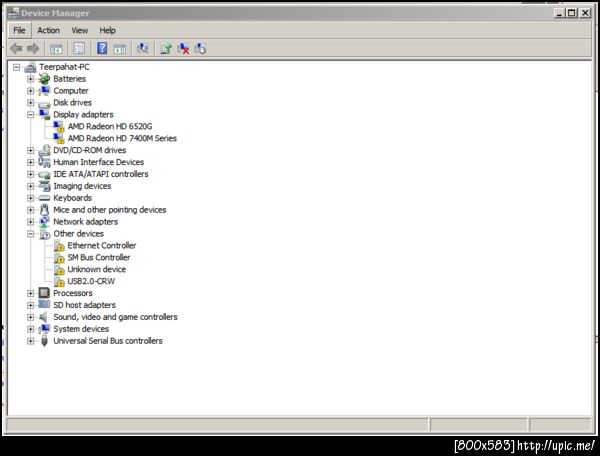Viewport: 600px width, 456px height.
Task: Click the Update Driver Software toolbar icon
Action: (x=166, y=49)
